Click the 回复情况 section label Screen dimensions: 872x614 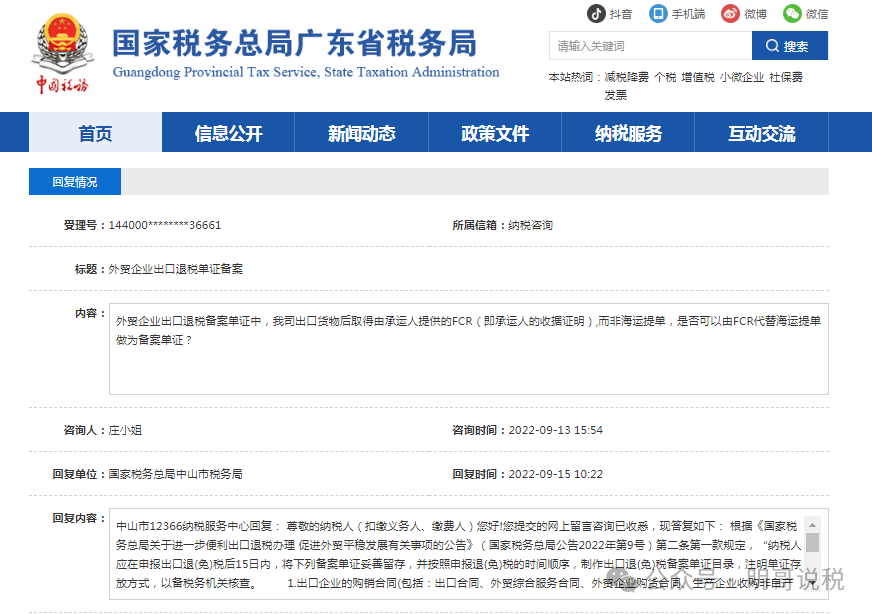tap(73, 181)
